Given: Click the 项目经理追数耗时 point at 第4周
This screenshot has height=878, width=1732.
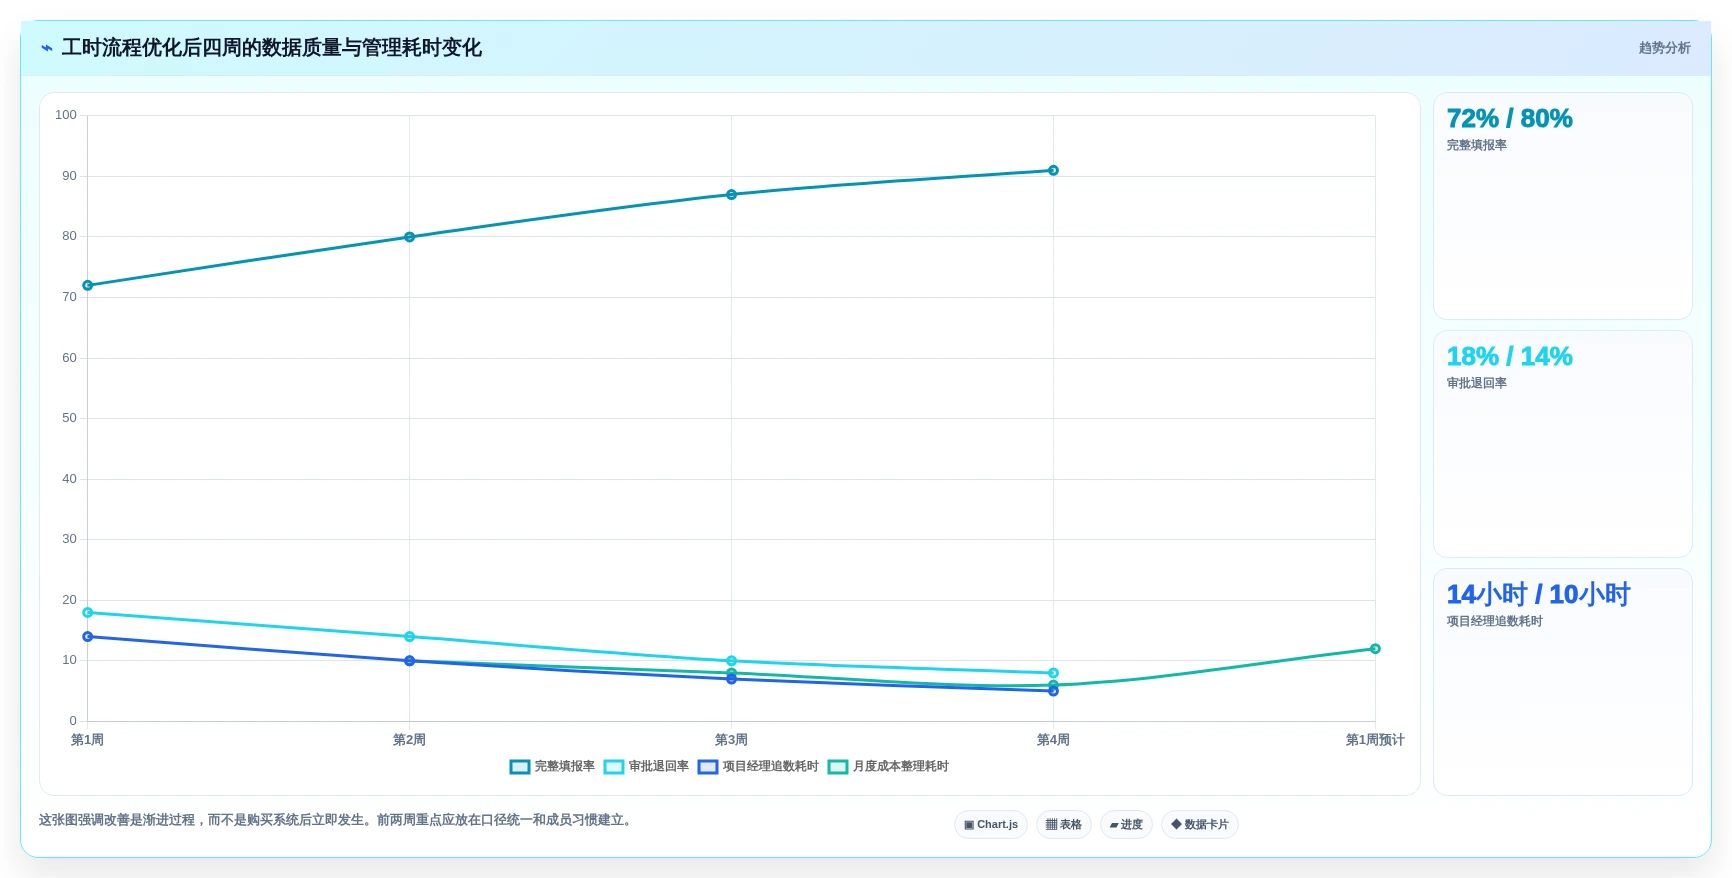Looking at the screenshot, I should (1053, 691).
